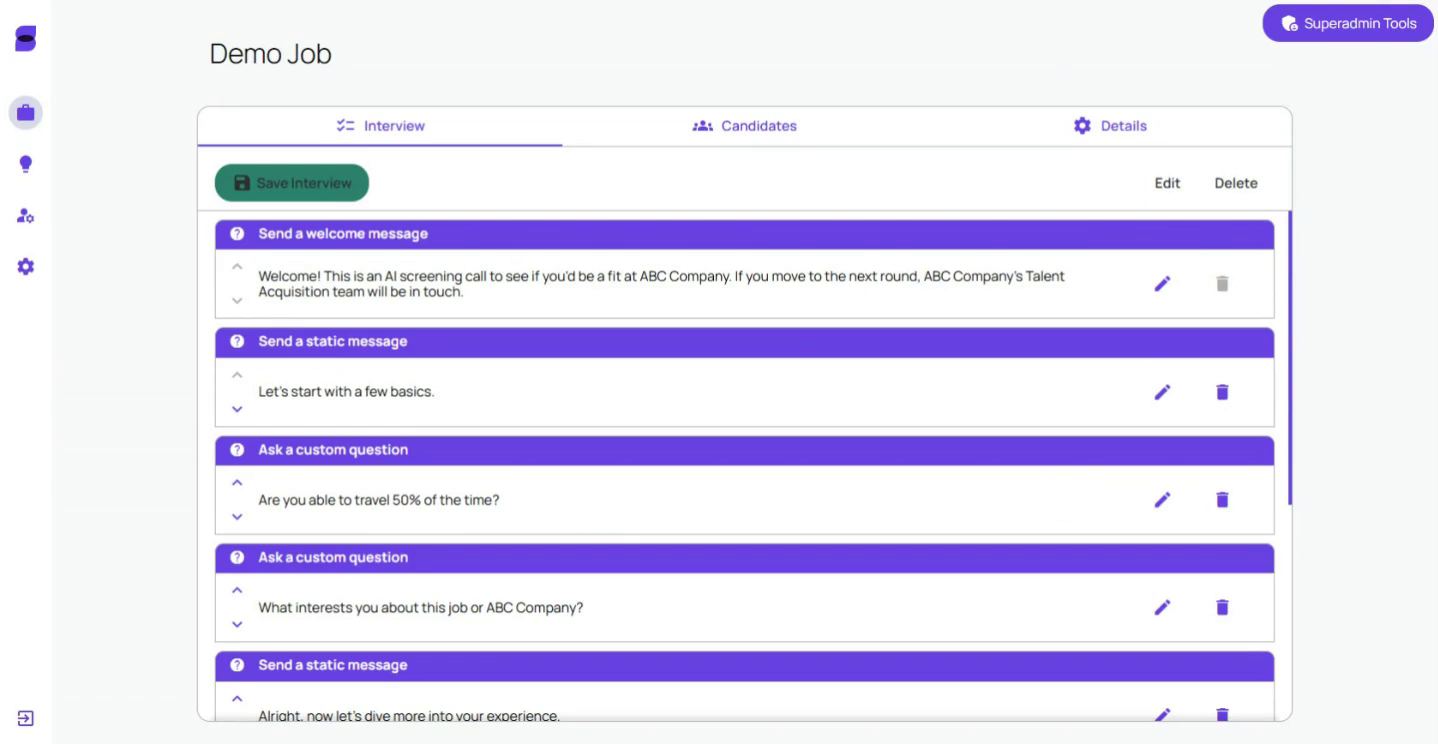Select the welcome message body text
This screenshot has height=744, width=1438.
pos(661,284)
